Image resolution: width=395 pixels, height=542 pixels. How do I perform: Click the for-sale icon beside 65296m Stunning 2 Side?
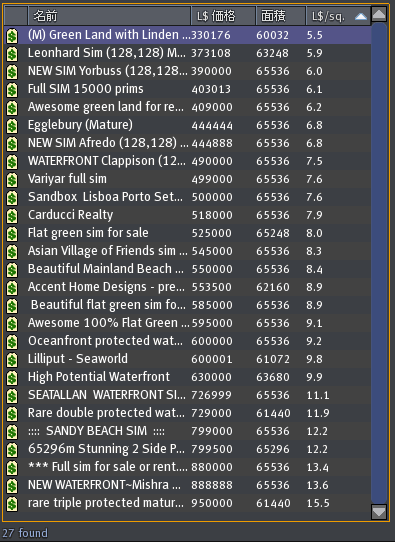coord(12,450)
